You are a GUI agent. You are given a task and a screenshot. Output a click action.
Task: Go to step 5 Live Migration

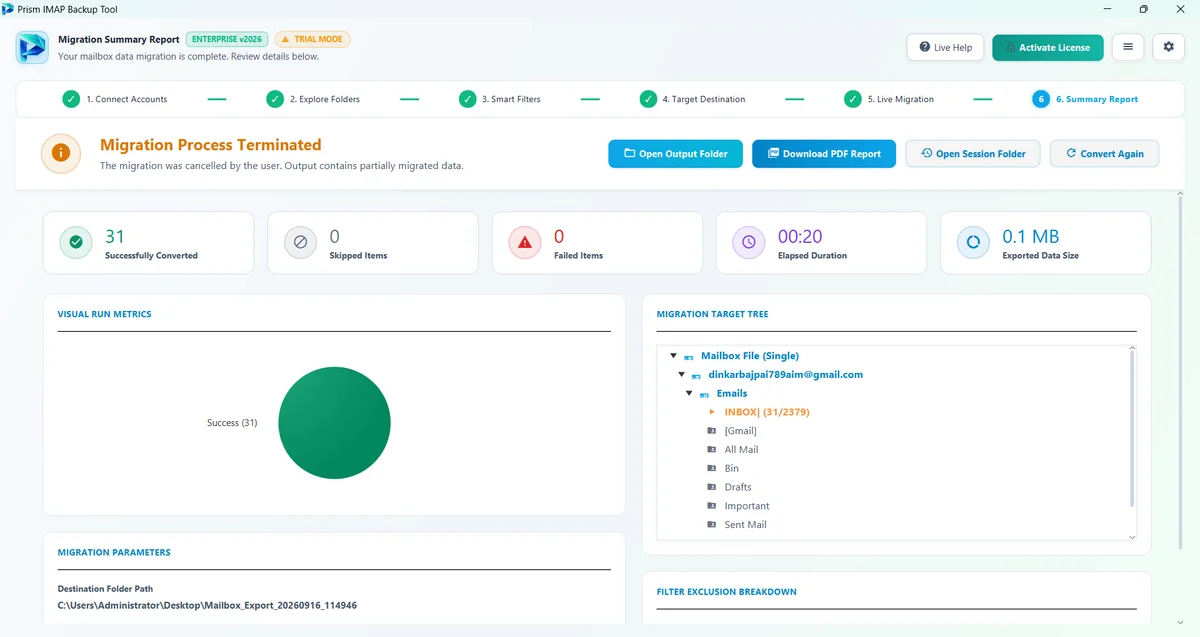pos(889,99)
